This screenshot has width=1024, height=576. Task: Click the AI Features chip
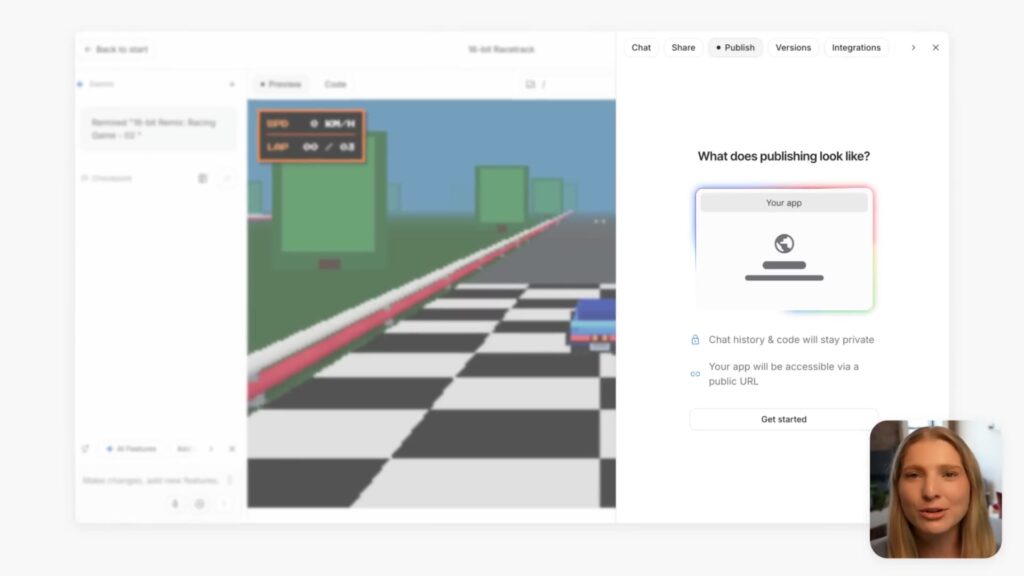click(x=132, y=449)
